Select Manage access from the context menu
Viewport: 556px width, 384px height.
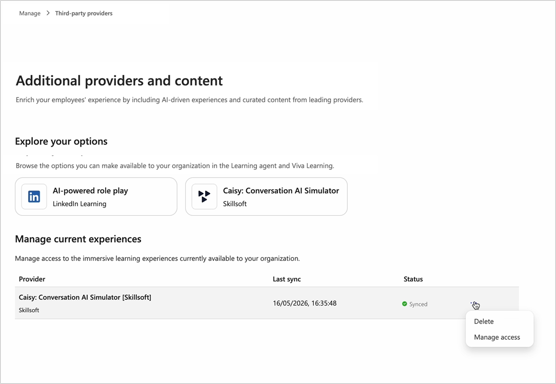(497, 337)
